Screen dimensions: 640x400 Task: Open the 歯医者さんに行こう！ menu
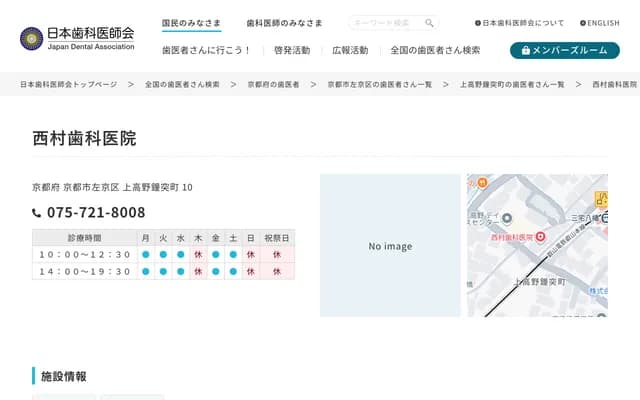206,50
